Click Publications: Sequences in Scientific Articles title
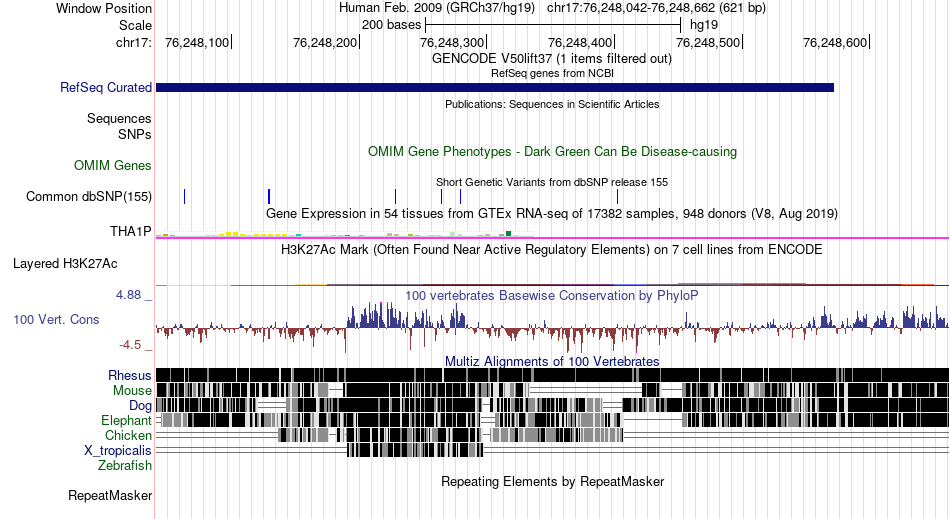 pyautogui.click(x=552, y=104)
